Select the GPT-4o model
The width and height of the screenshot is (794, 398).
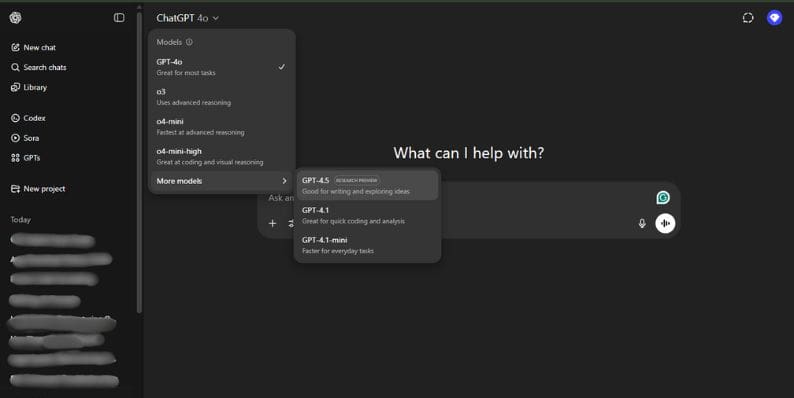[221, 67]
